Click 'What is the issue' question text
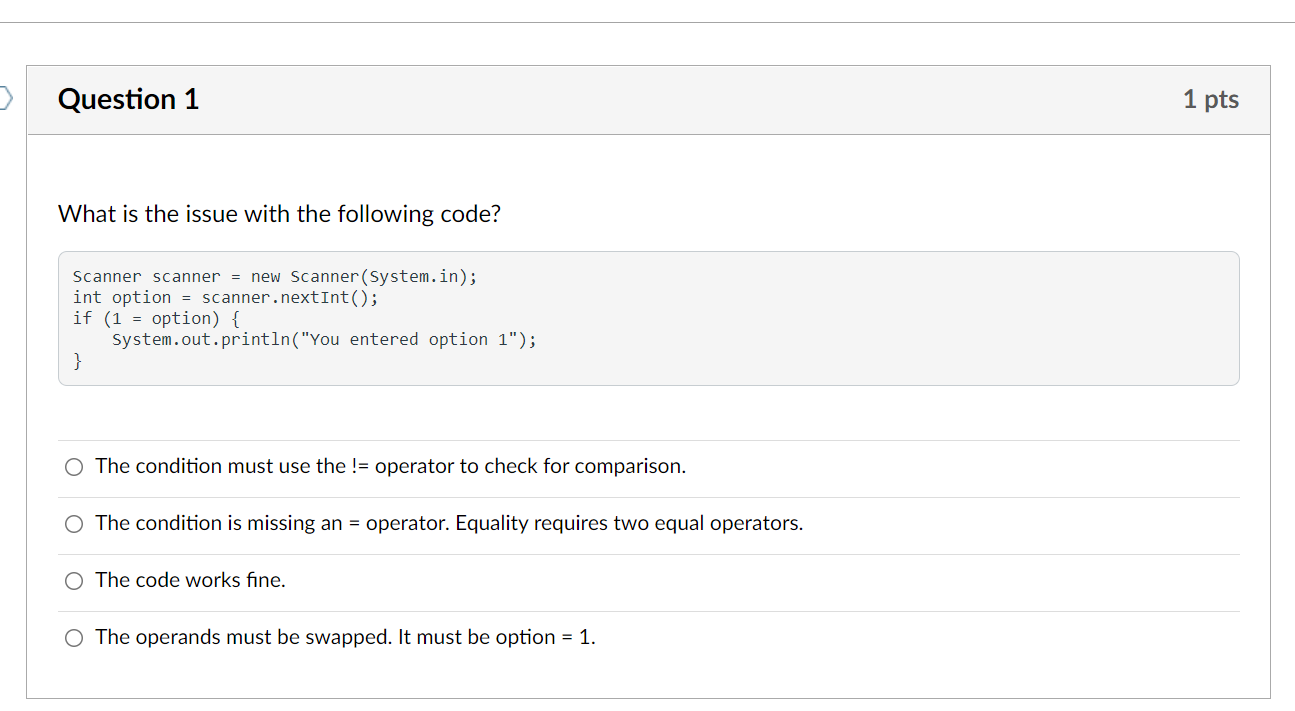 pyautogui.click(x=279, y=214)
